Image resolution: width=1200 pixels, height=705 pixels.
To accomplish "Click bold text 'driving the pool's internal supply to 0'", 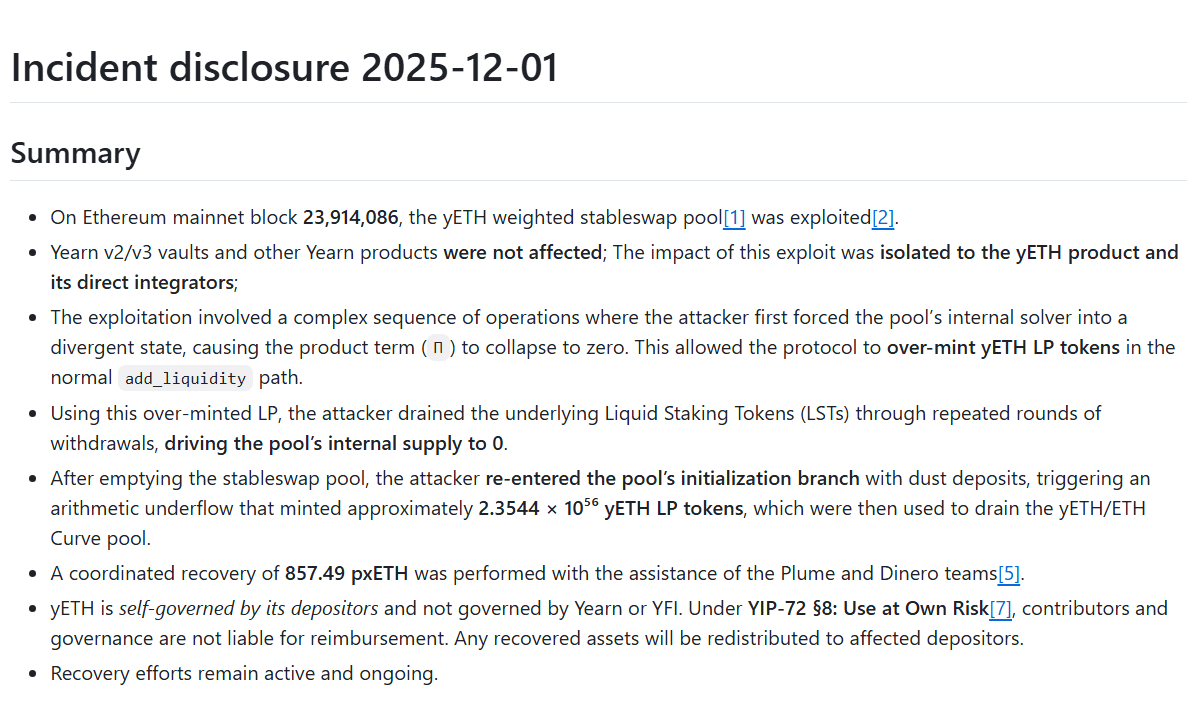I will [x=335, y=443].
